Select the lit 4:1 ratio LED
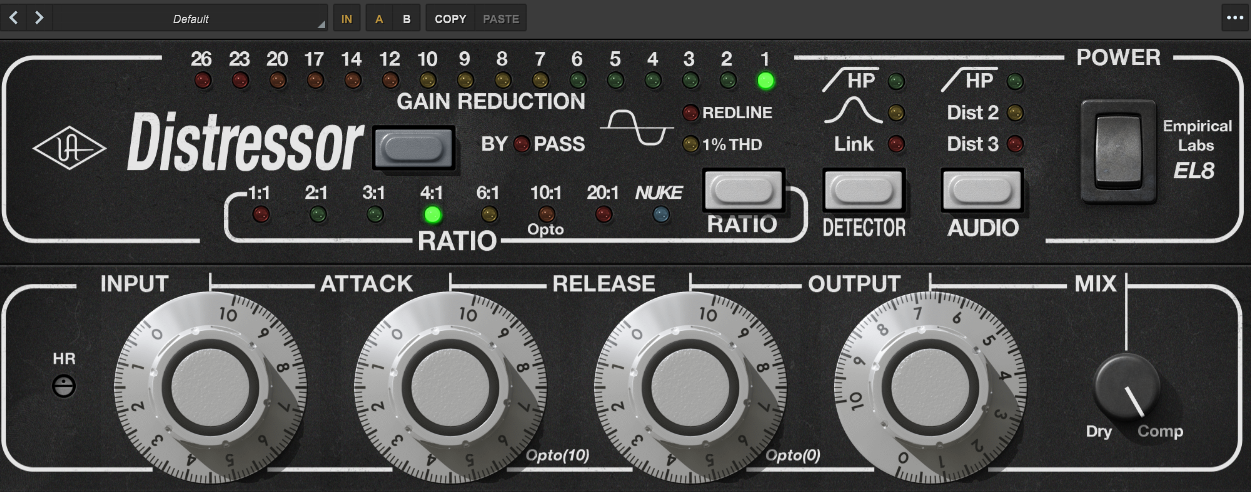Viewport: 1251px width, 492px height. (432, 213)
